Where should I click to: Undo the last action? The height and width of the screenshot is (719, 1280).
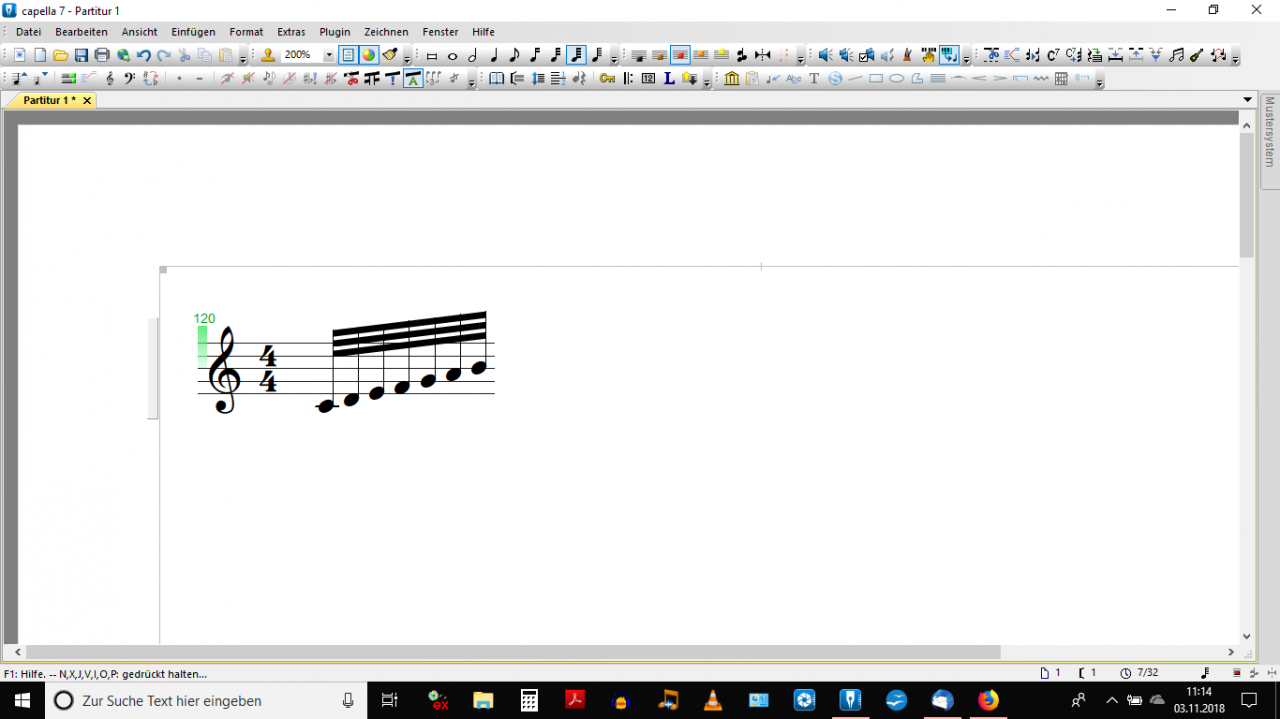[x=144, y=55]
